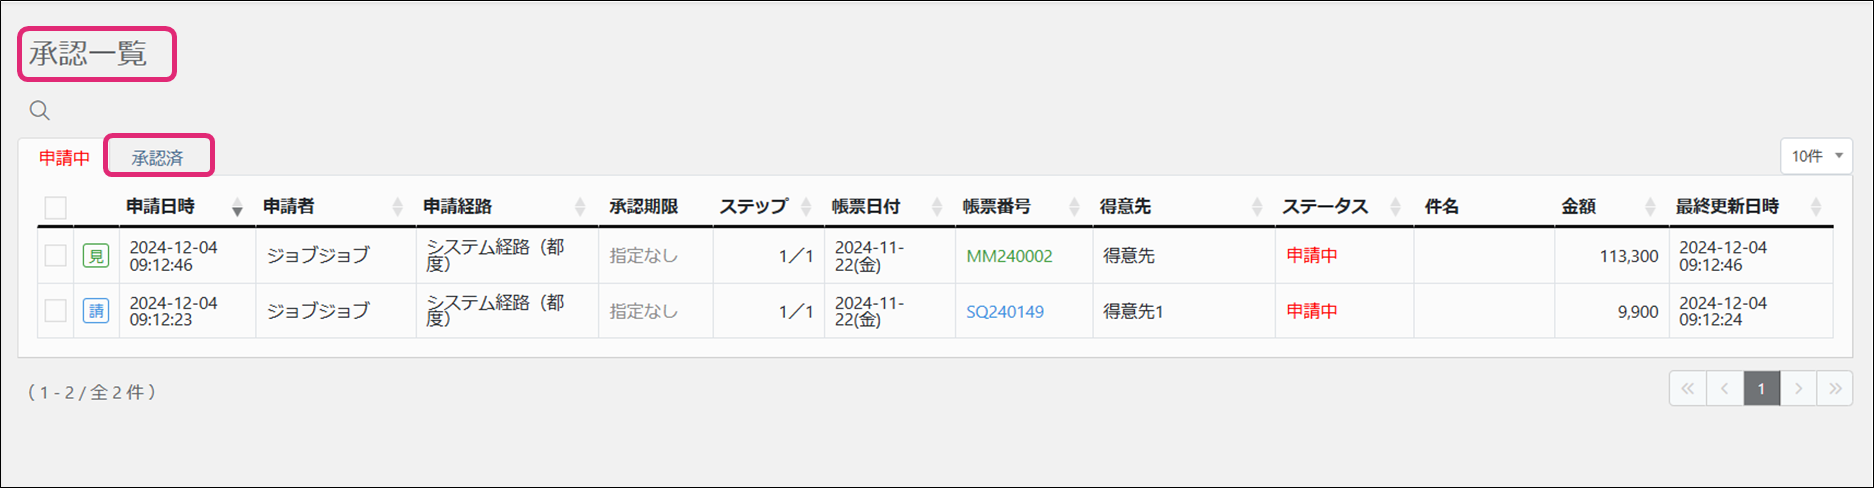1874x488 pixels.
Task: Go to previous page arrow
Action: [x=1725, y=389]
